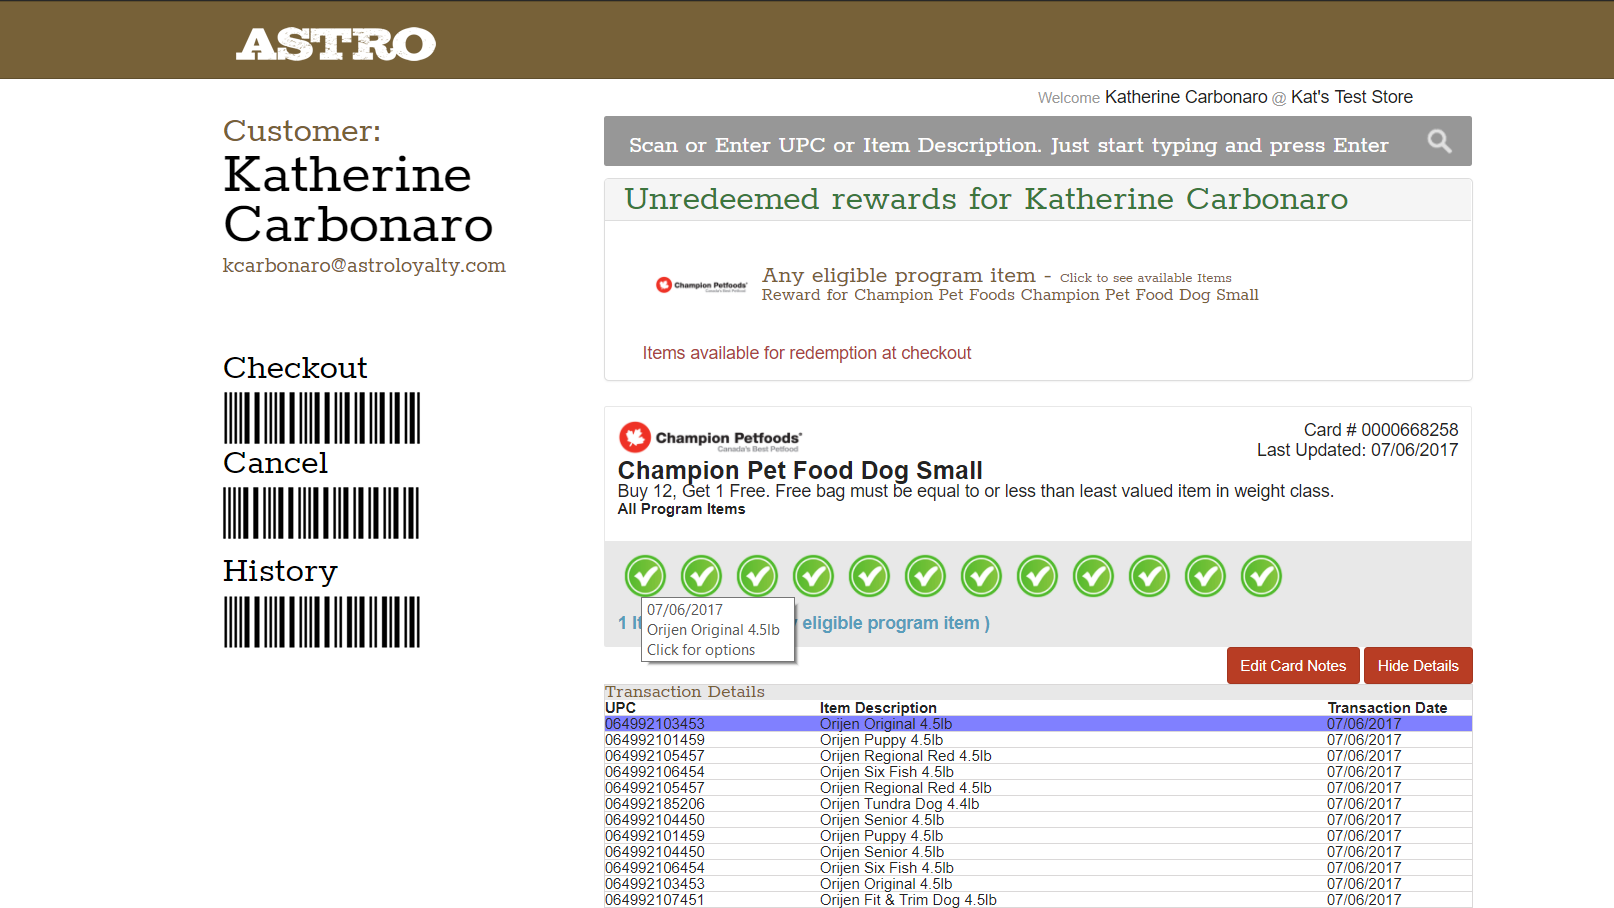The width and height of the screenshot is (1614, 908).
Task: Select the highlighted Orijen Original 4.5lb transaction row
Action: 1038,724
